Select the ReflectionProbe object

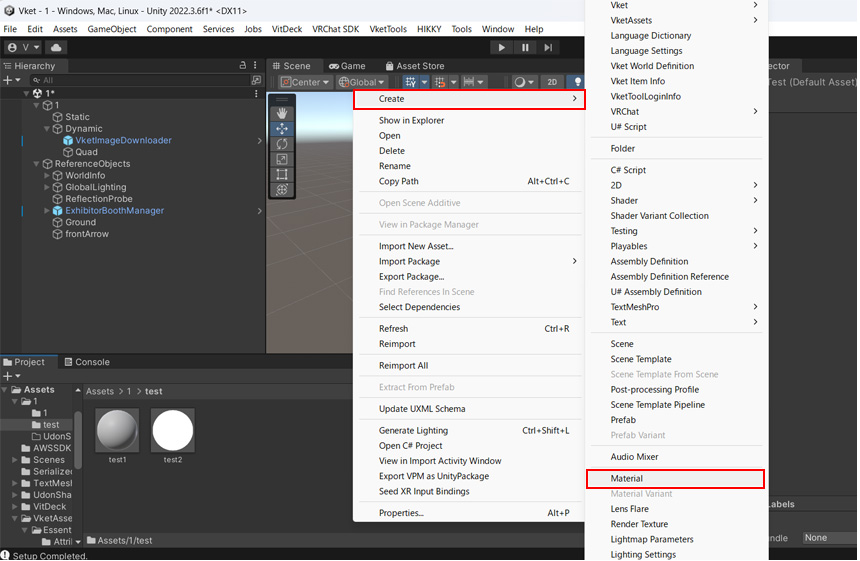[99, 199]
